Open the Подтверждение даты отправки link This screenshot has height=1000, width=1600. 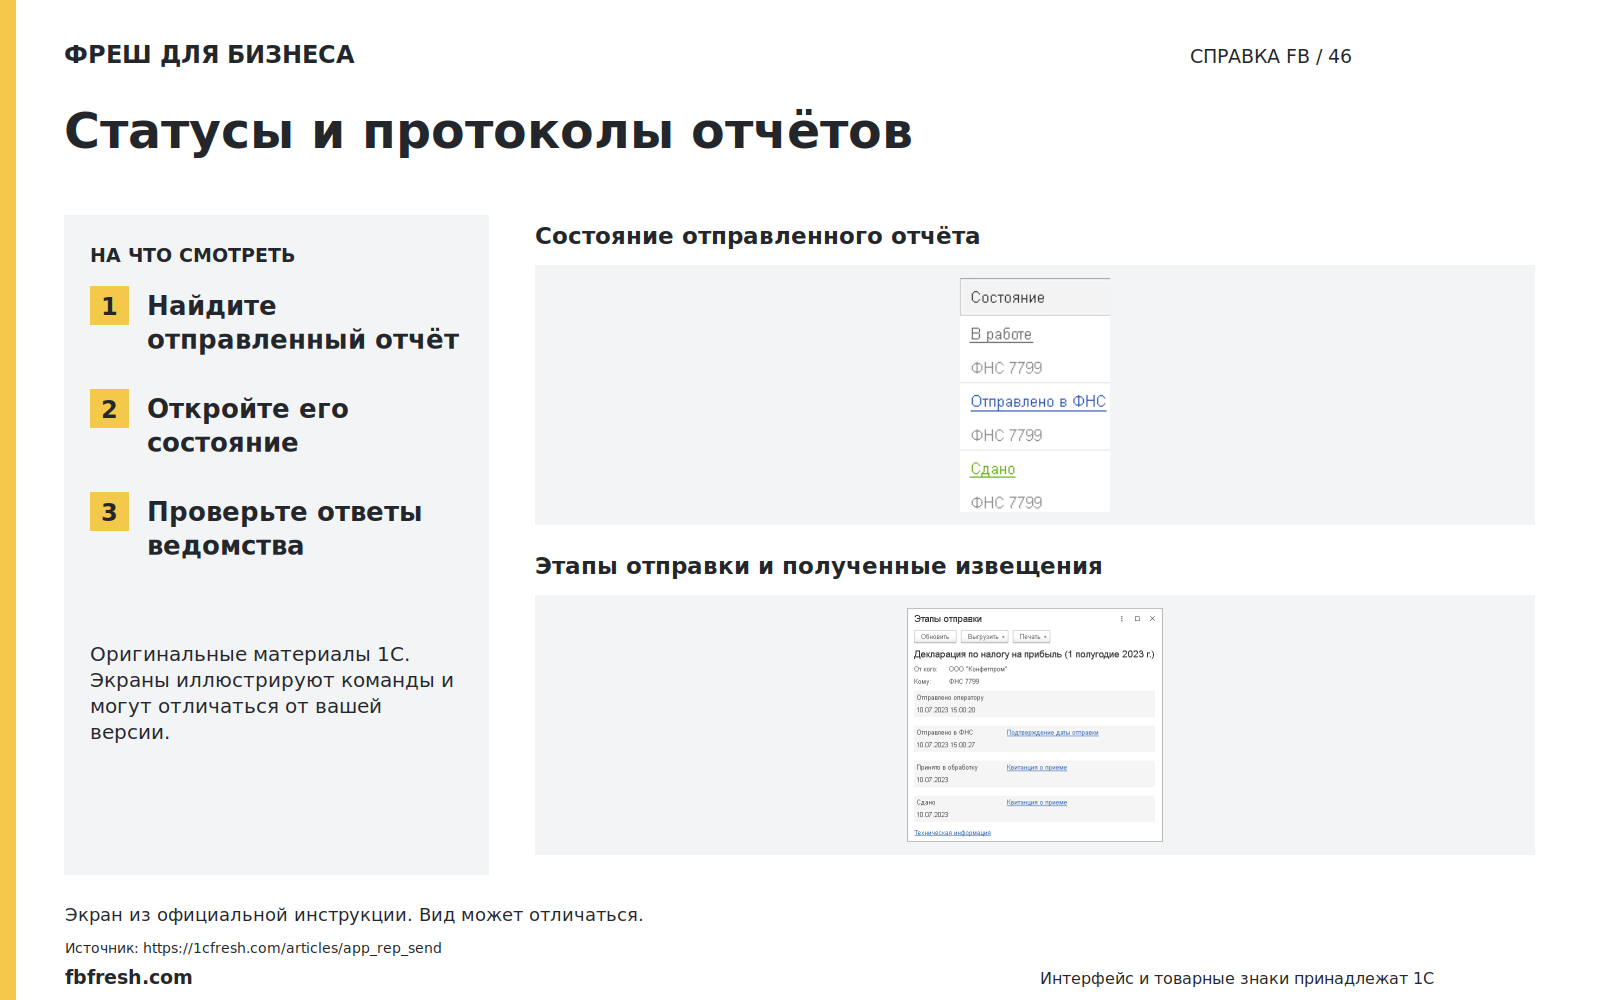click(1052, 733)
